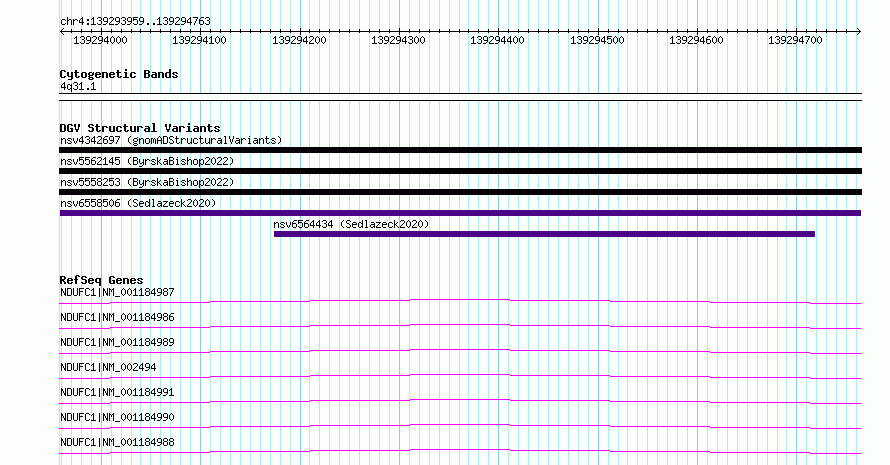The width and height of the screenshot is (890, 465).
Task: Select transcript NDUFC1|NM_001184991
Action: [117, 392]
